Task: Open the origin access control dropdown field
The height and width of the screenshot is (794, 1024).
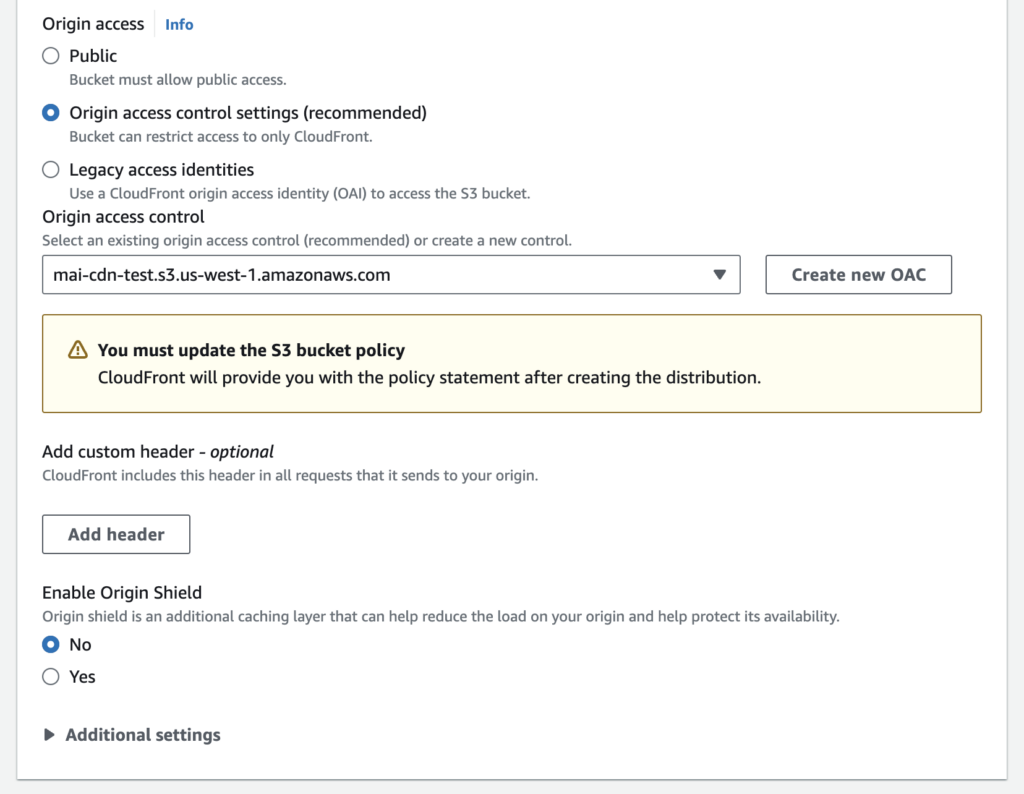Action: pyautogui.click(x=380, y=275)
